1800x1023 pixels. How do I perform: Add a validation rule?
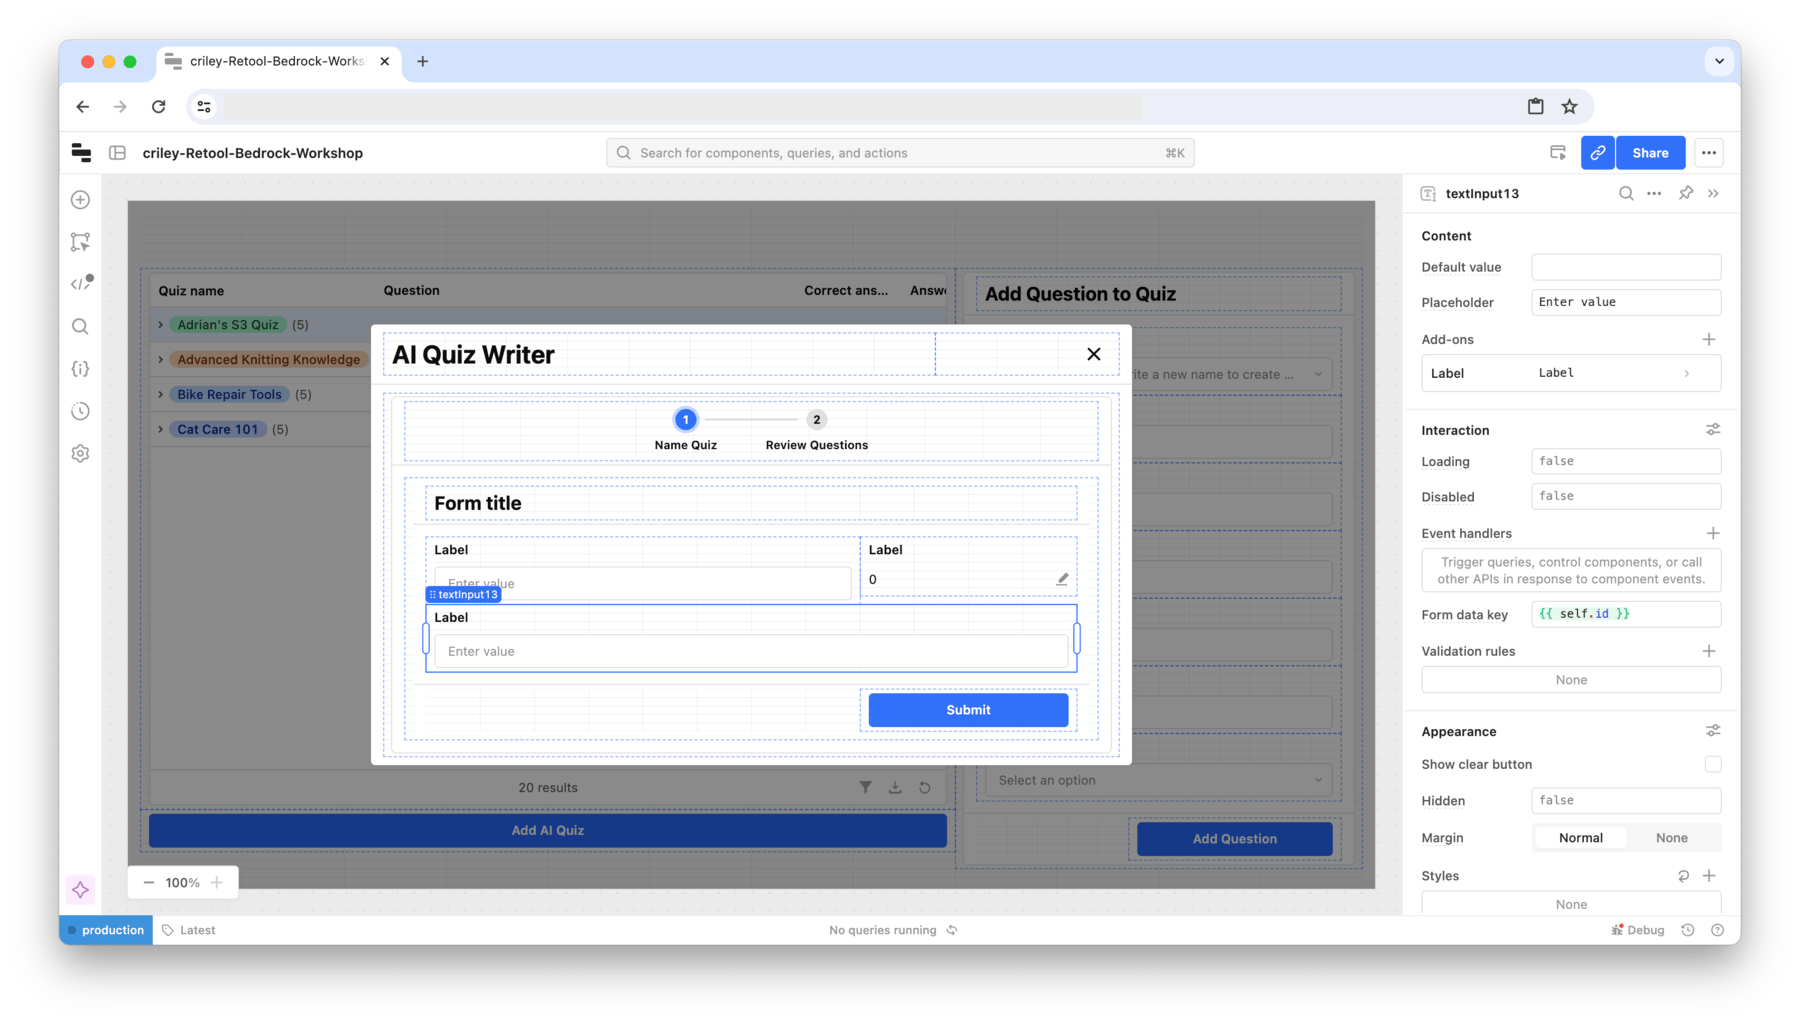click(1709, 651)
